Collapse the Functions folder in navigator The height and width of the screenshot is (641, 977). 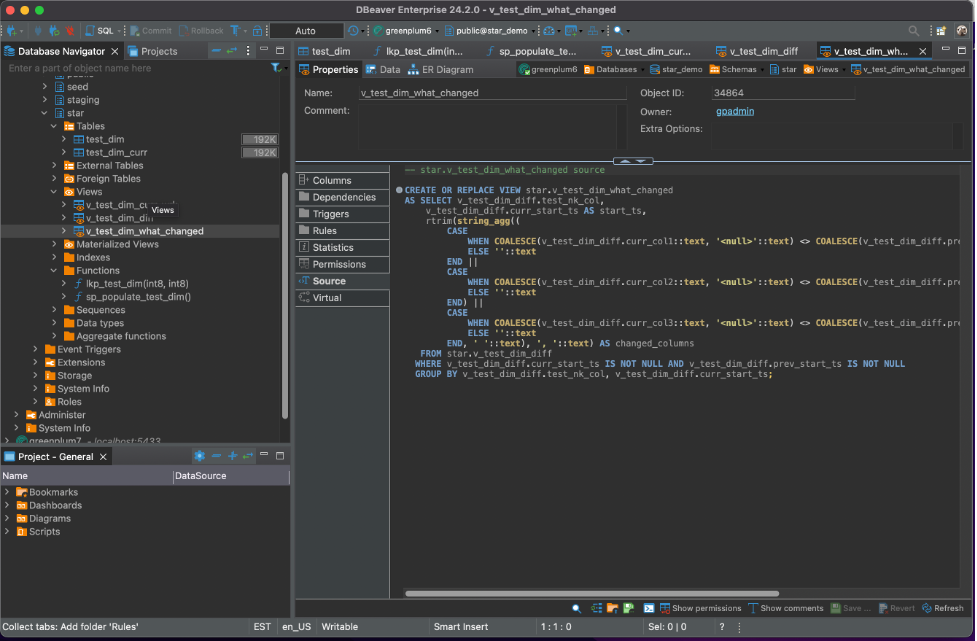(x=54, y=270)
